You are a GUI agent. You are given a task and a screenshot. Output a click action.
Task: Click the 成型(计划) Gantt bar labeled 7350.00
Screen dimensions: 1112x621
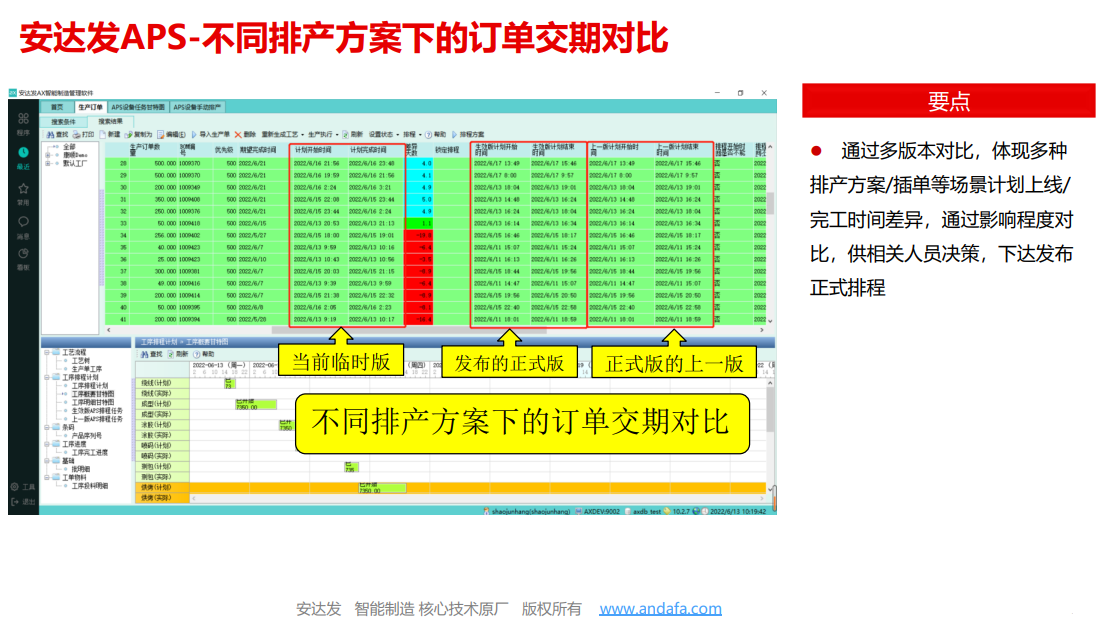256,404
